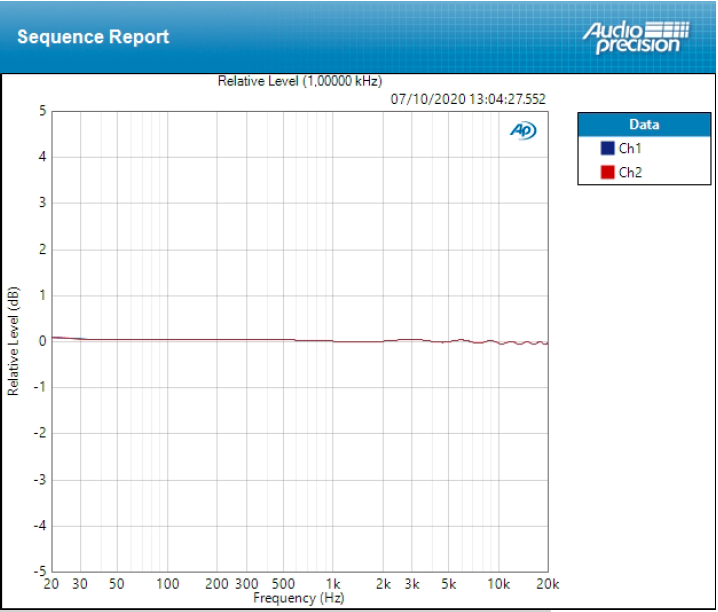
Task: Click the 2k tick label on frequency axis
Action: pos(383,584)
